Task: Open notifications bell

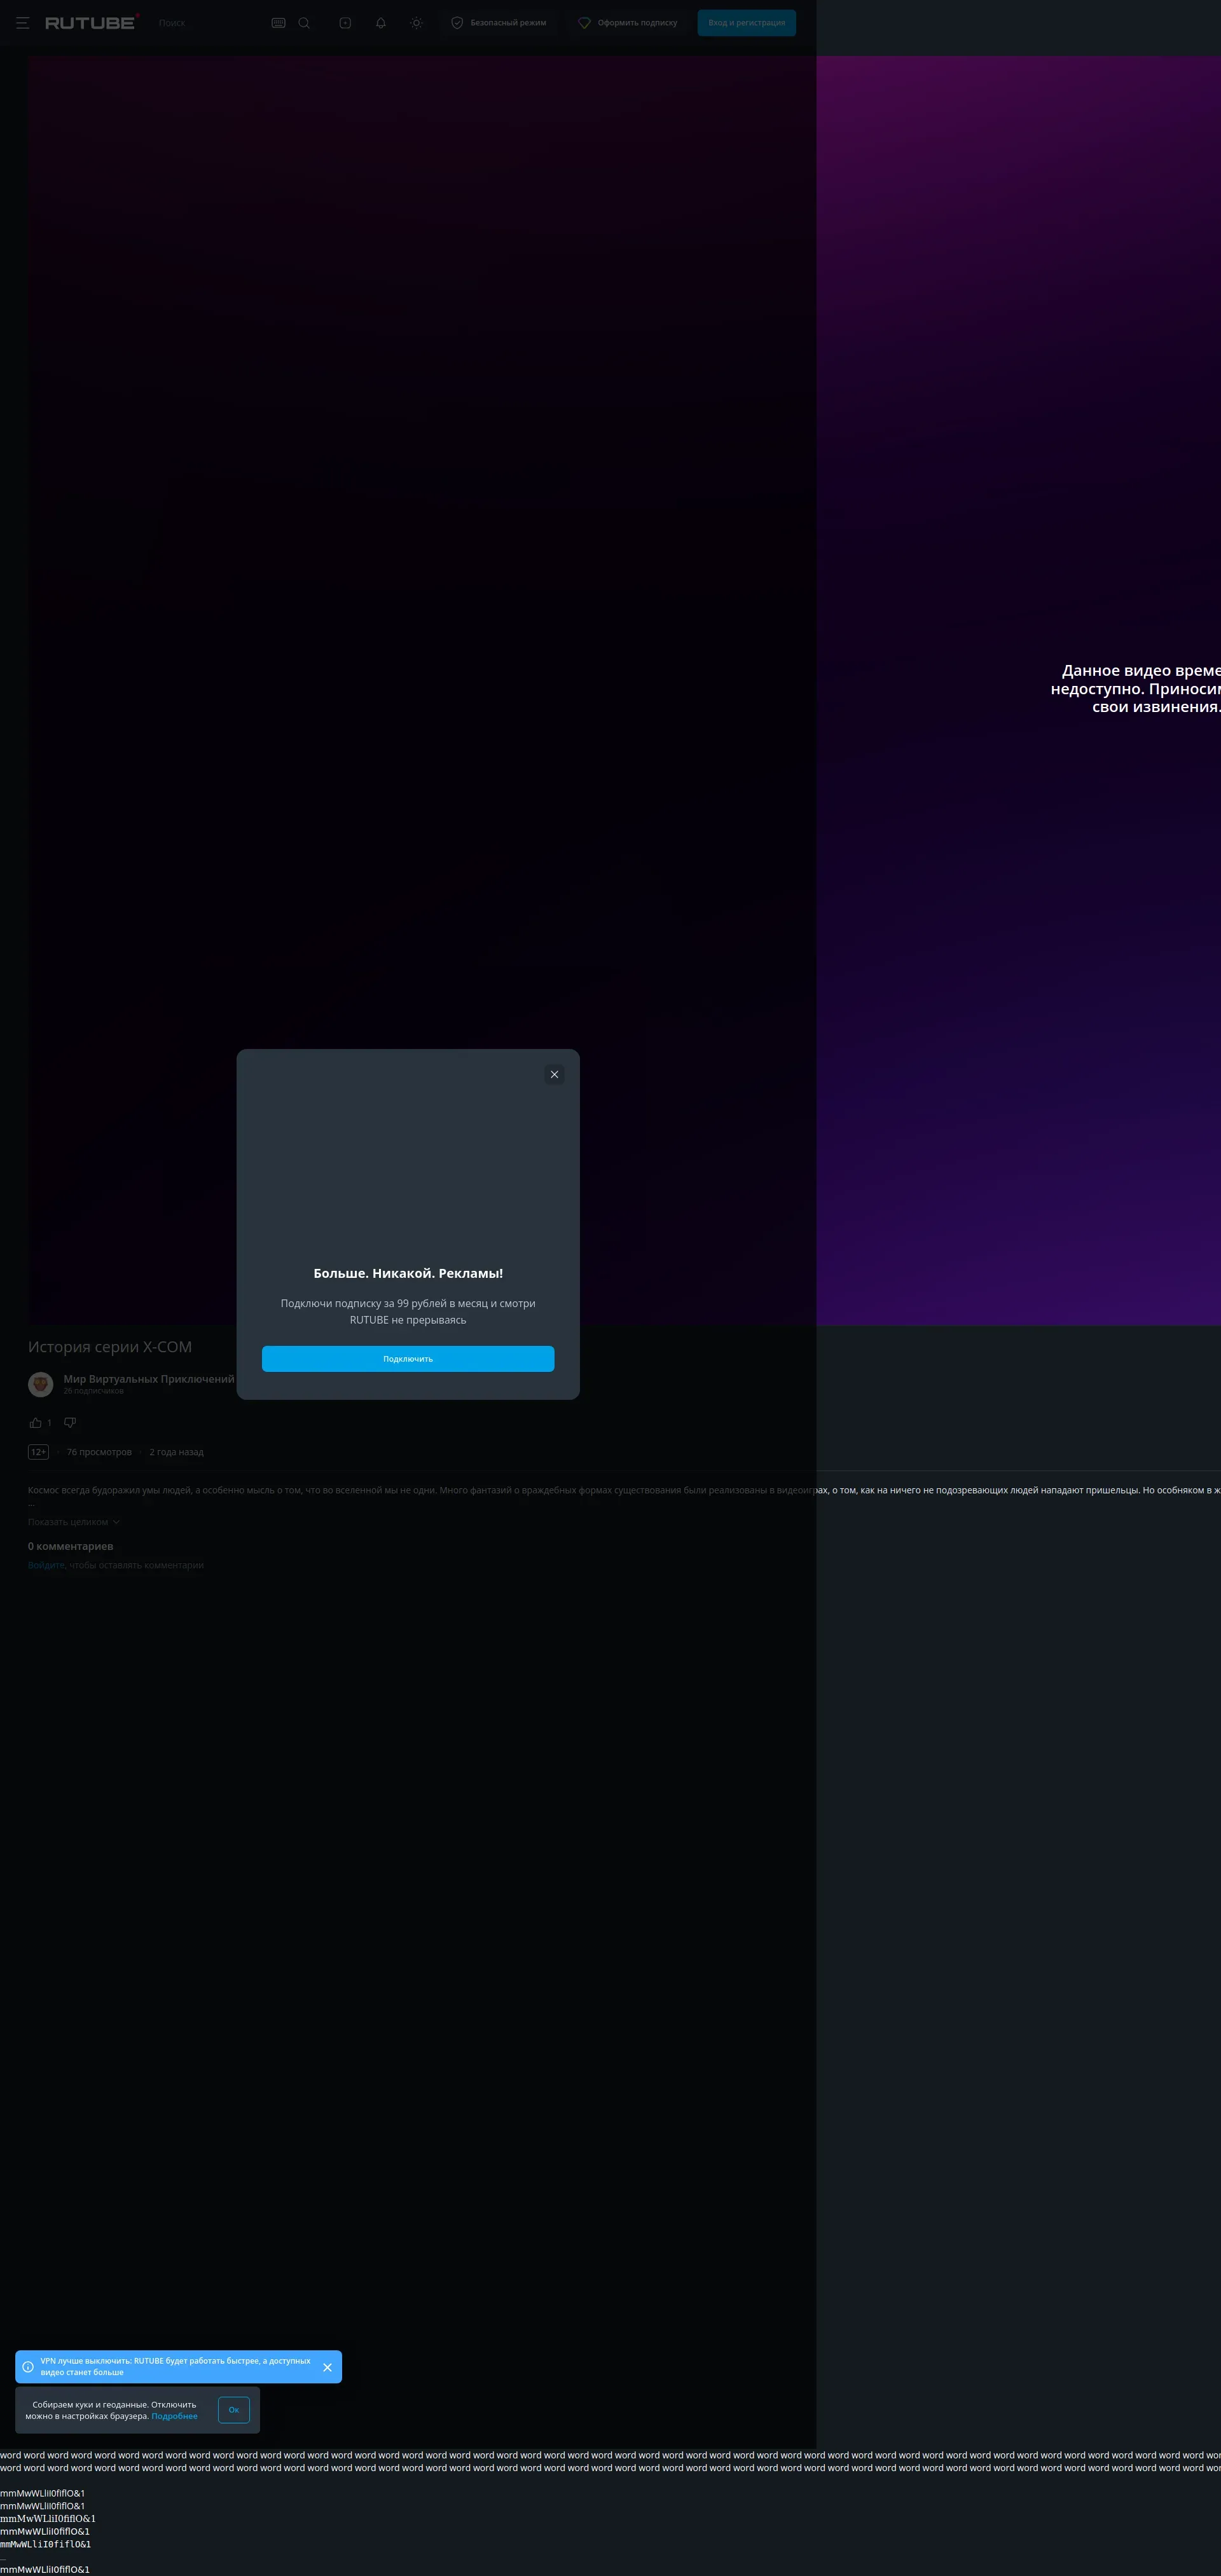Action: [x=381, y=23]
